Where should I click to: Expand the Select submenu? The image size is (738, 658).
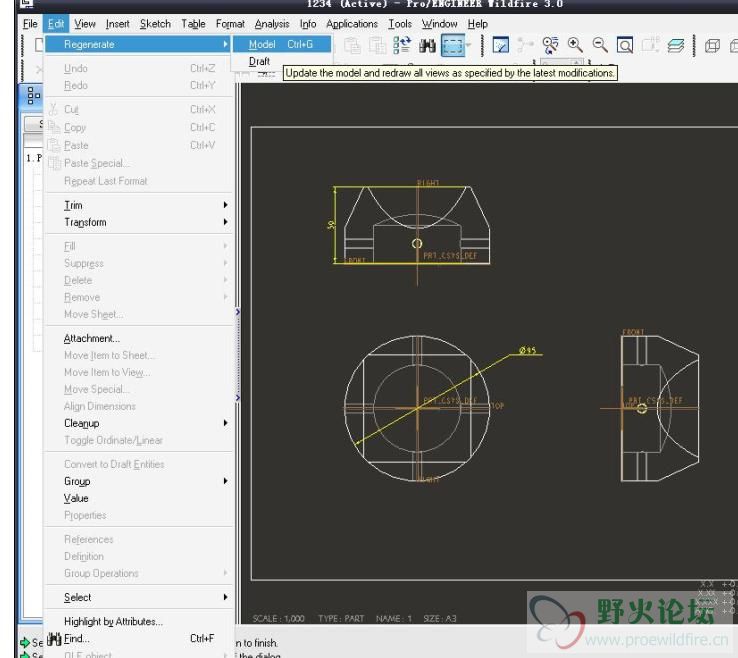[x=139, y=597]
